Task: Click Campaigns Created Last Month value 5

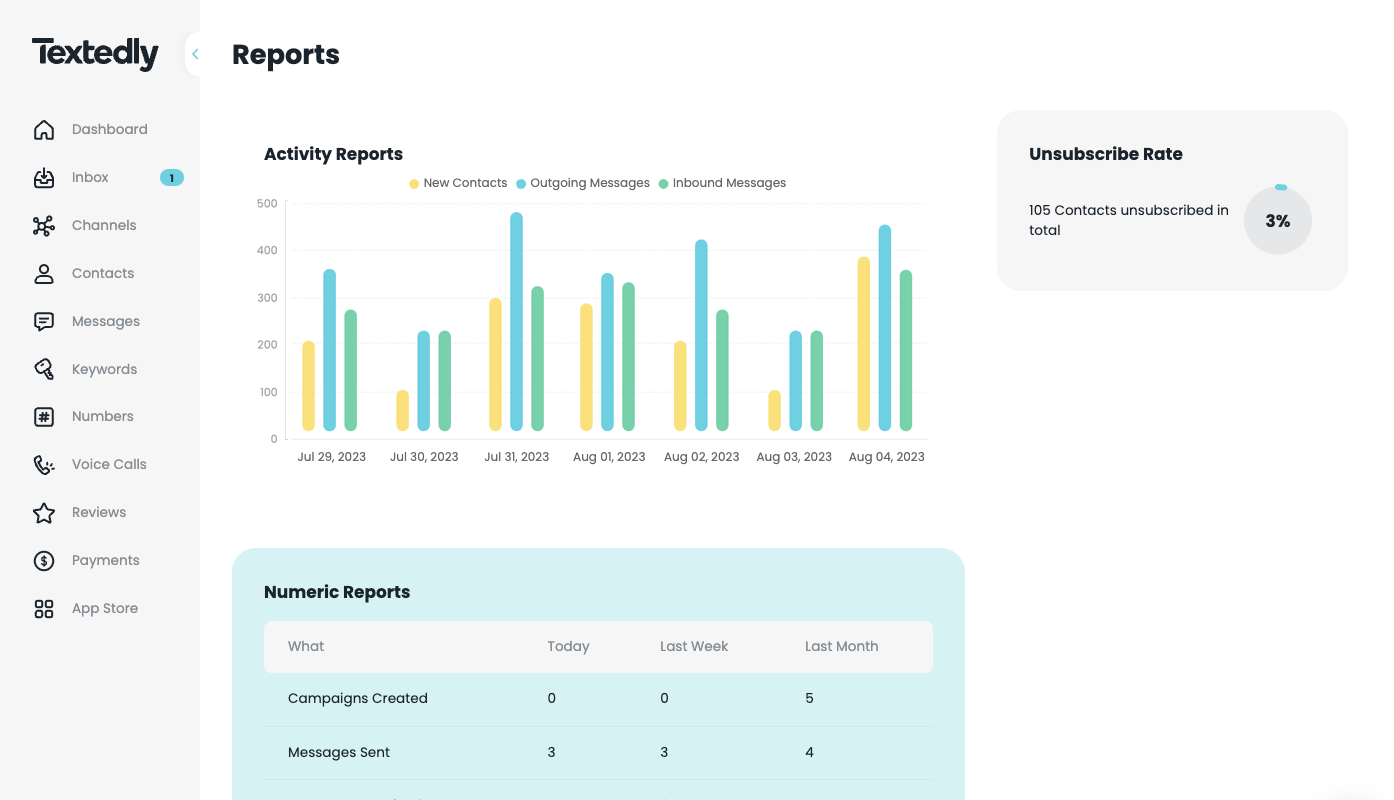Action: pos(809,698)
